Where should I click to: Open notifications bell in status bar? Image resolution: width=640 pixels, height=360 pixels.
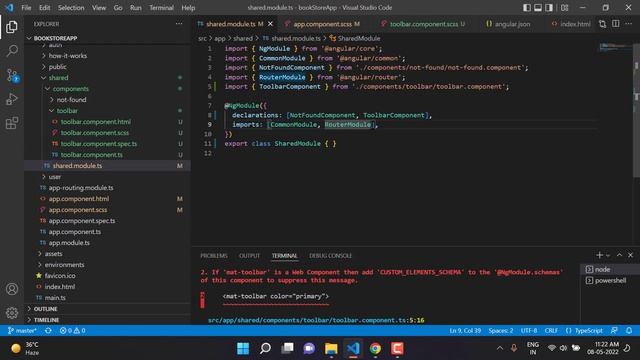[629, 330]
